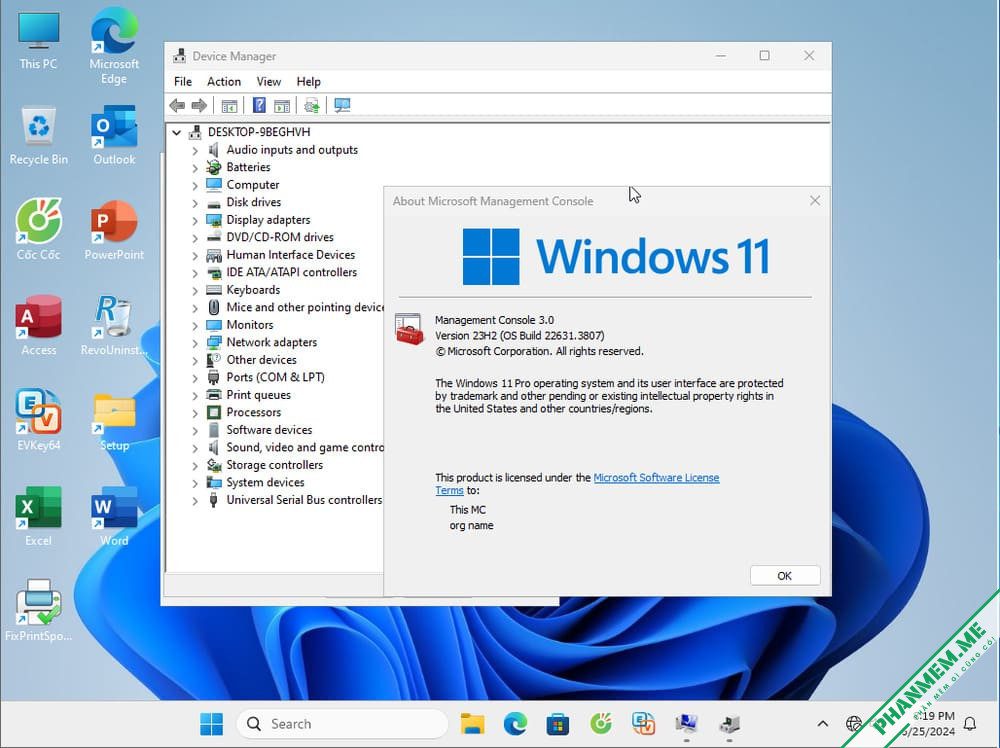The image size is (1000, 748).
Task: Select the Other devices tree item
Action: (261, 360)
